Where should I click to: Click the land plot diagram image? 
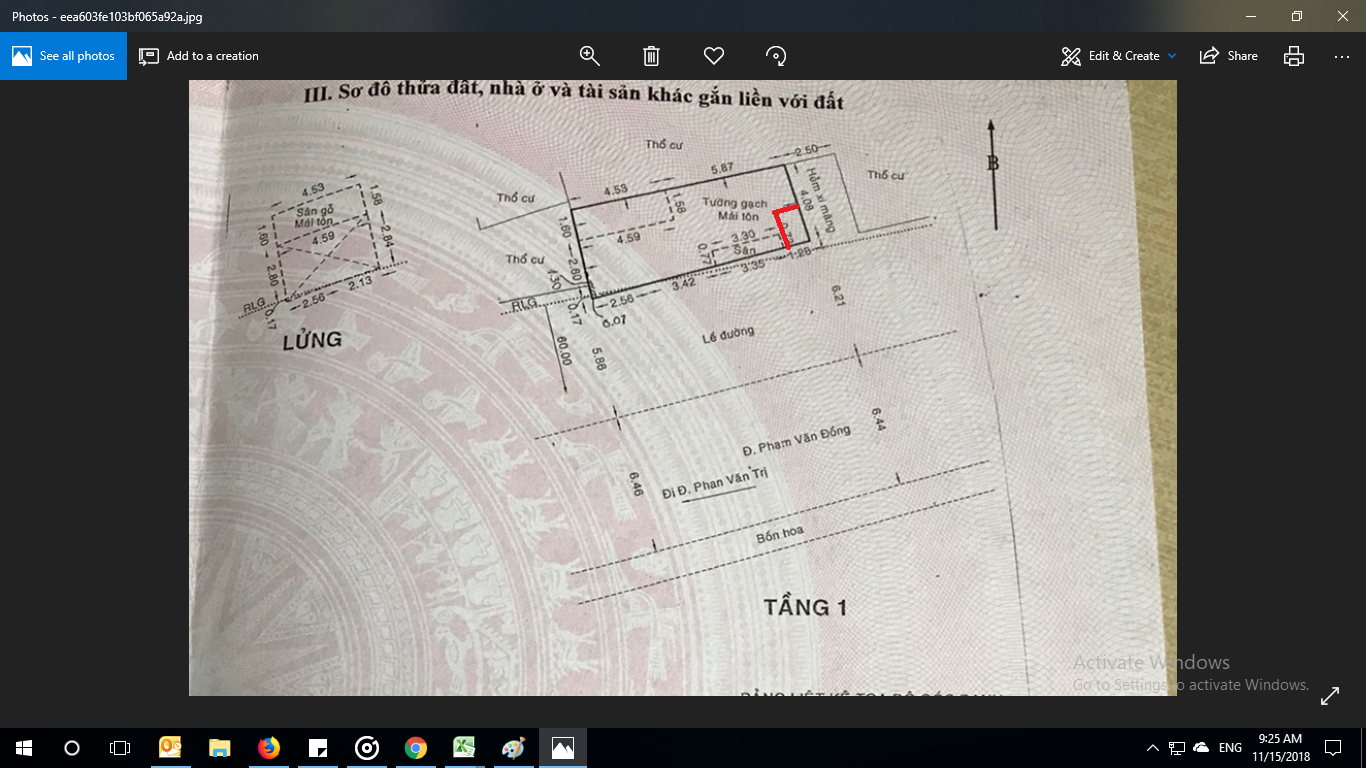682,388
